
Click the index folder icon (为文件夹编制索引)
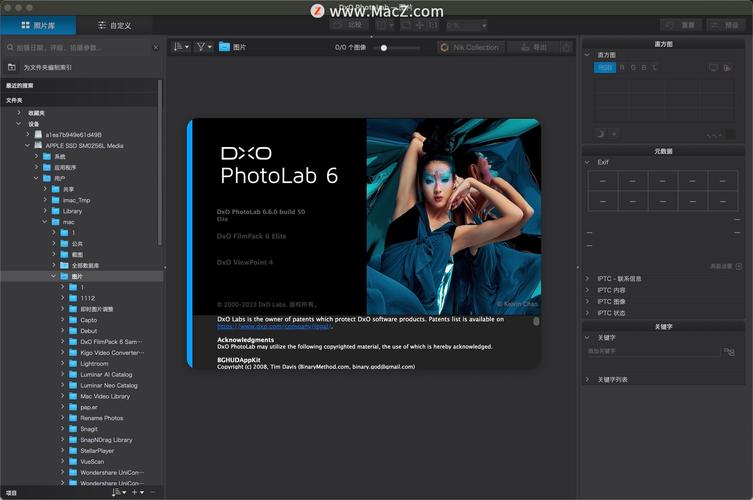pos(12,67)
